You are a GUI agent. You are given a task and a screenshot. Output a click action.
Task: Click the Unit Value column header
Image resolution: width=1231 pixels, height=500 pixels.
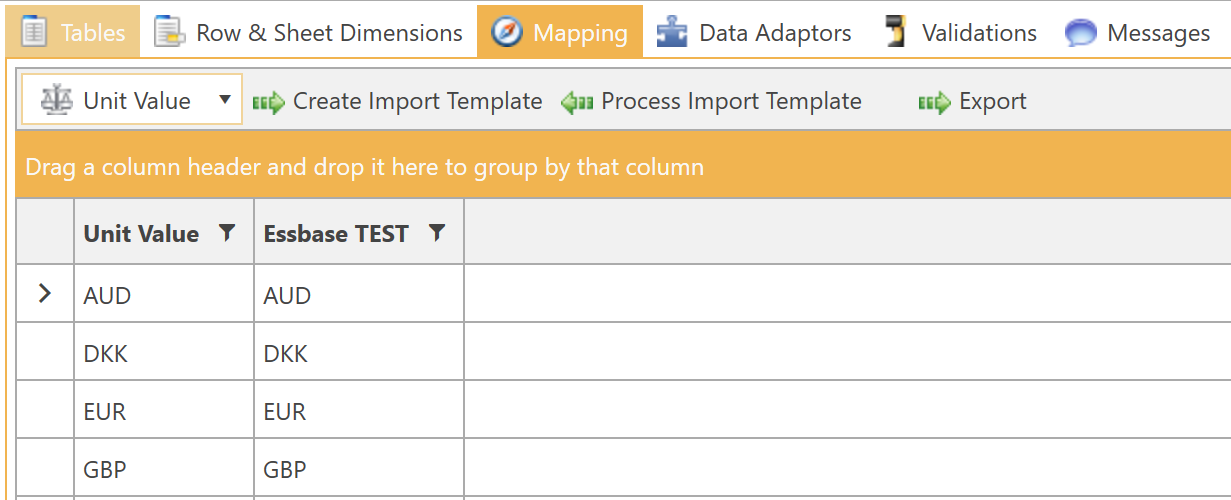141,234
